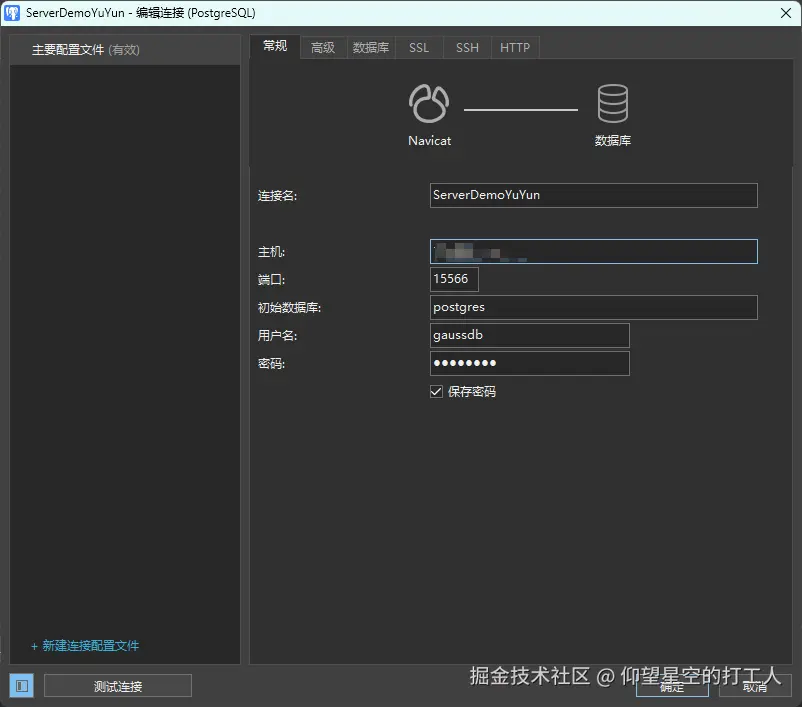Switch to the SSL tab
The image size is (802, 707).
pos(419,48)
